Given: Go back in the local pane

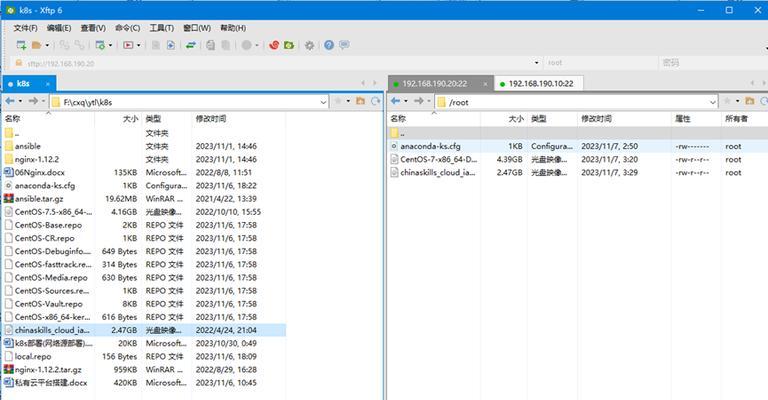Looking at the screenshot, I should point(10,101).
